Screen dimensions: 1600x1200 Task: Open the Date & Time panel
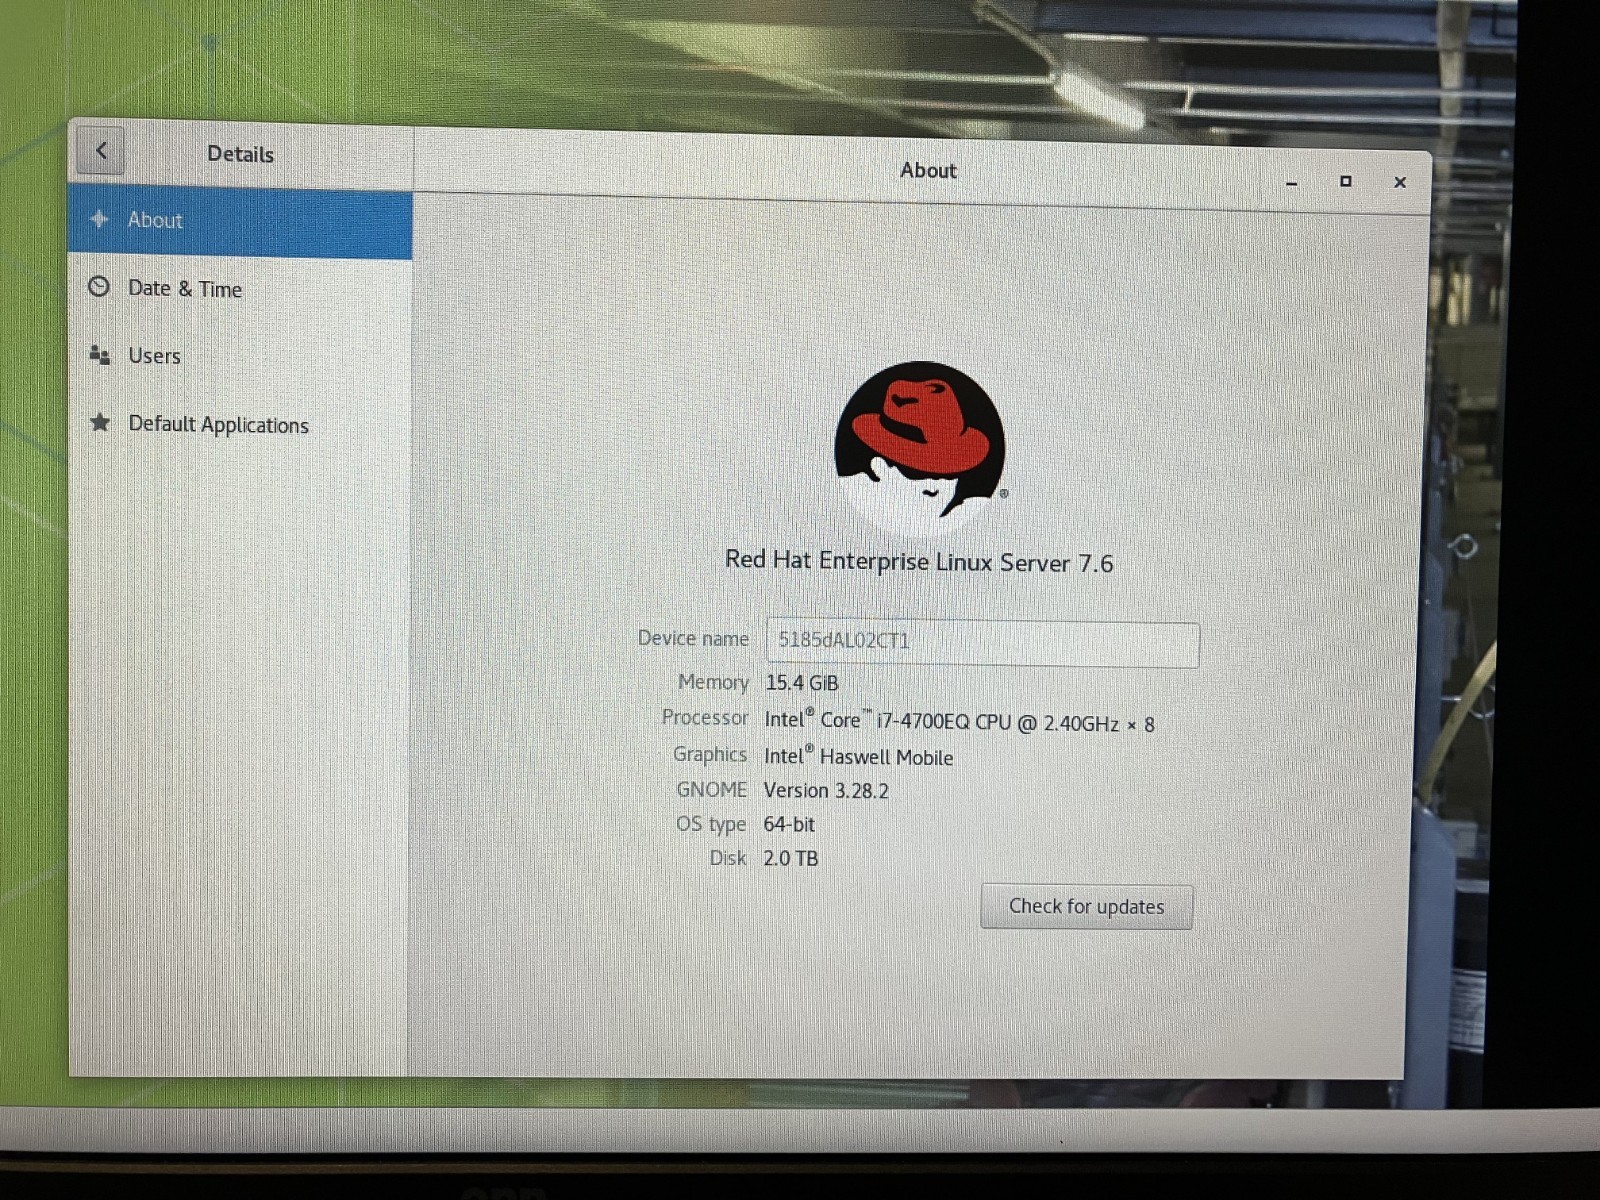240,289
